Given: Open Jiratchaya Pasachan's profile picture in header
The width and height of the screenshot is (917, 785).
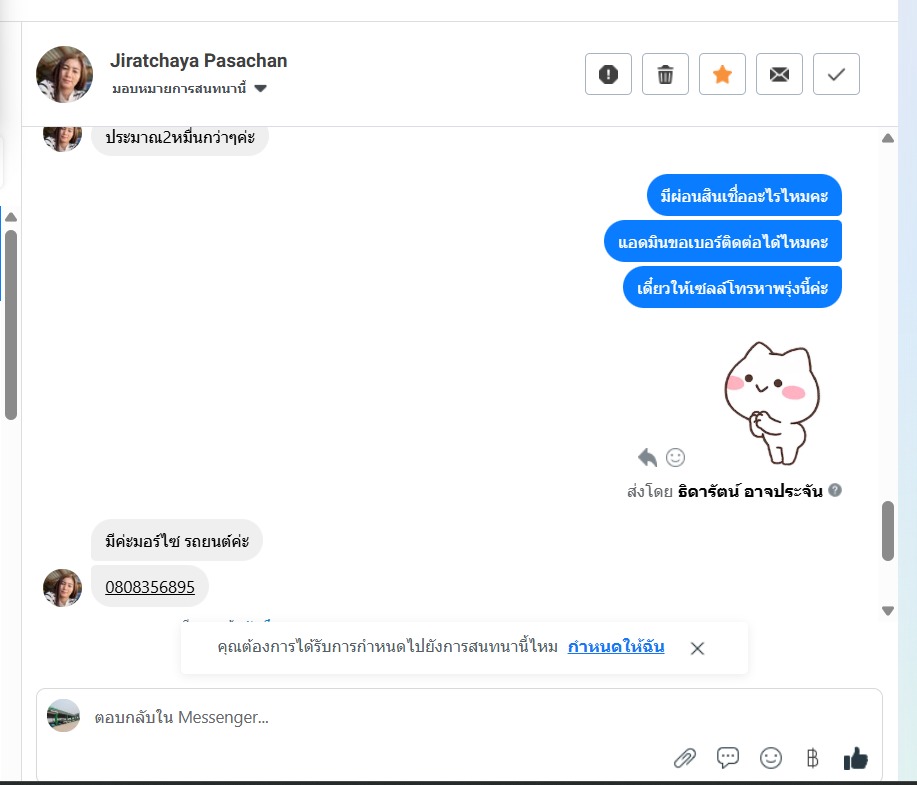Looking at the screenshot, I should click(64, 74).
